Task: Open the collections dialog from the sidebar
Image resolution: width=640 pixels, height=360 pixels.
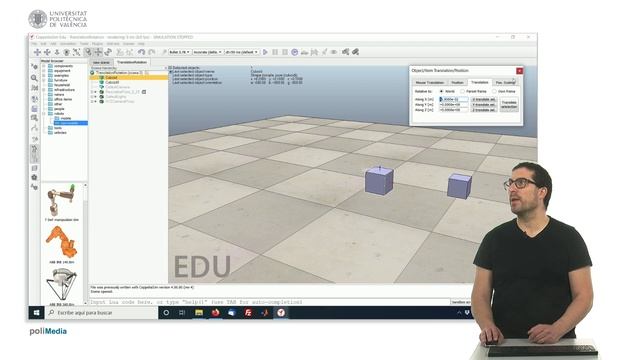Action: tap(34, 98)
